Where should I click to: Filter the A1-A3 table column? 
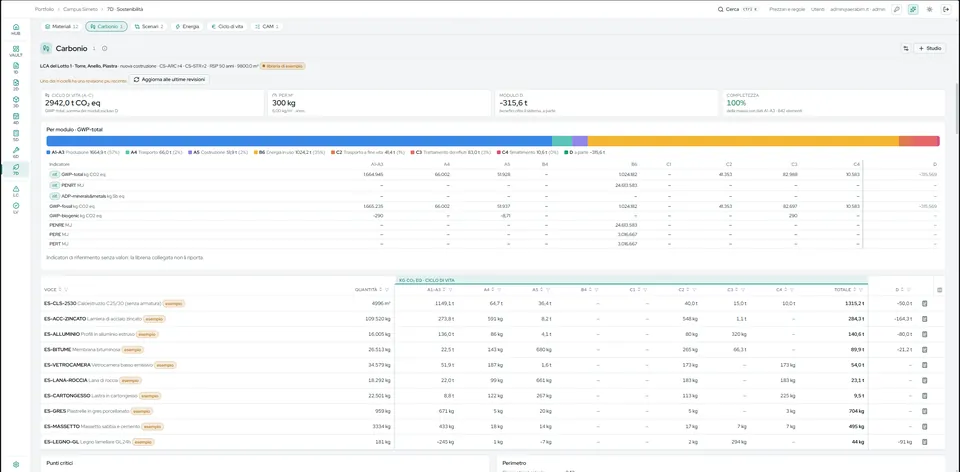click(x=451, y=290)
